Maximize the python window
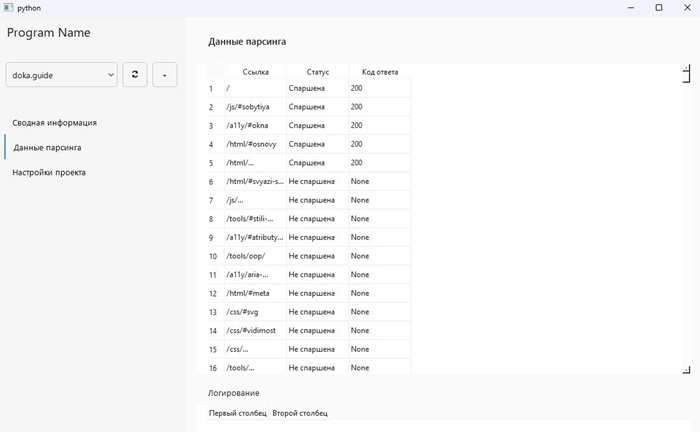This screenshot has height=432, width=700. pyautogui.click(x=658, y=7)
